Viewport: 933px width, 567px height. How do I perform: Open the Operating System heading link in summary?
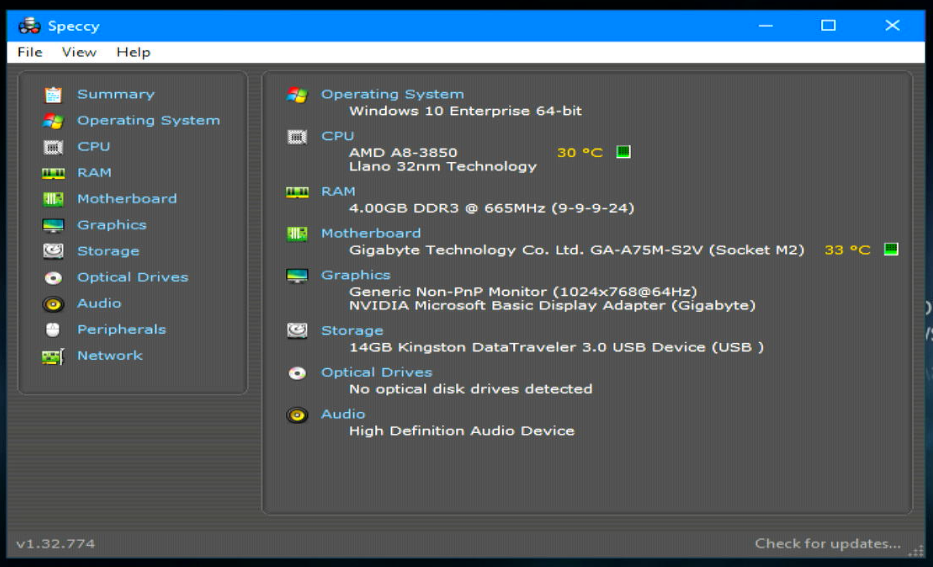coord(393,94)
